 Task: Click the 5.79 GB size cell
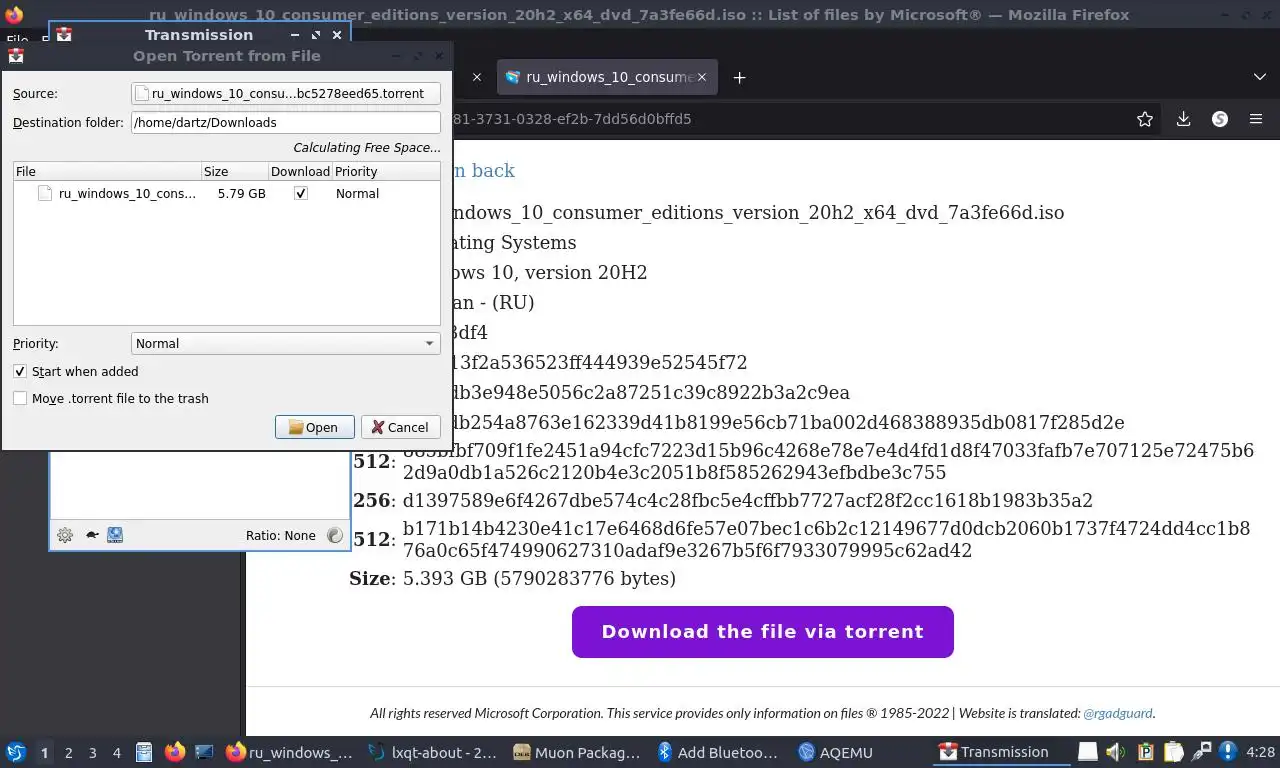241,193
